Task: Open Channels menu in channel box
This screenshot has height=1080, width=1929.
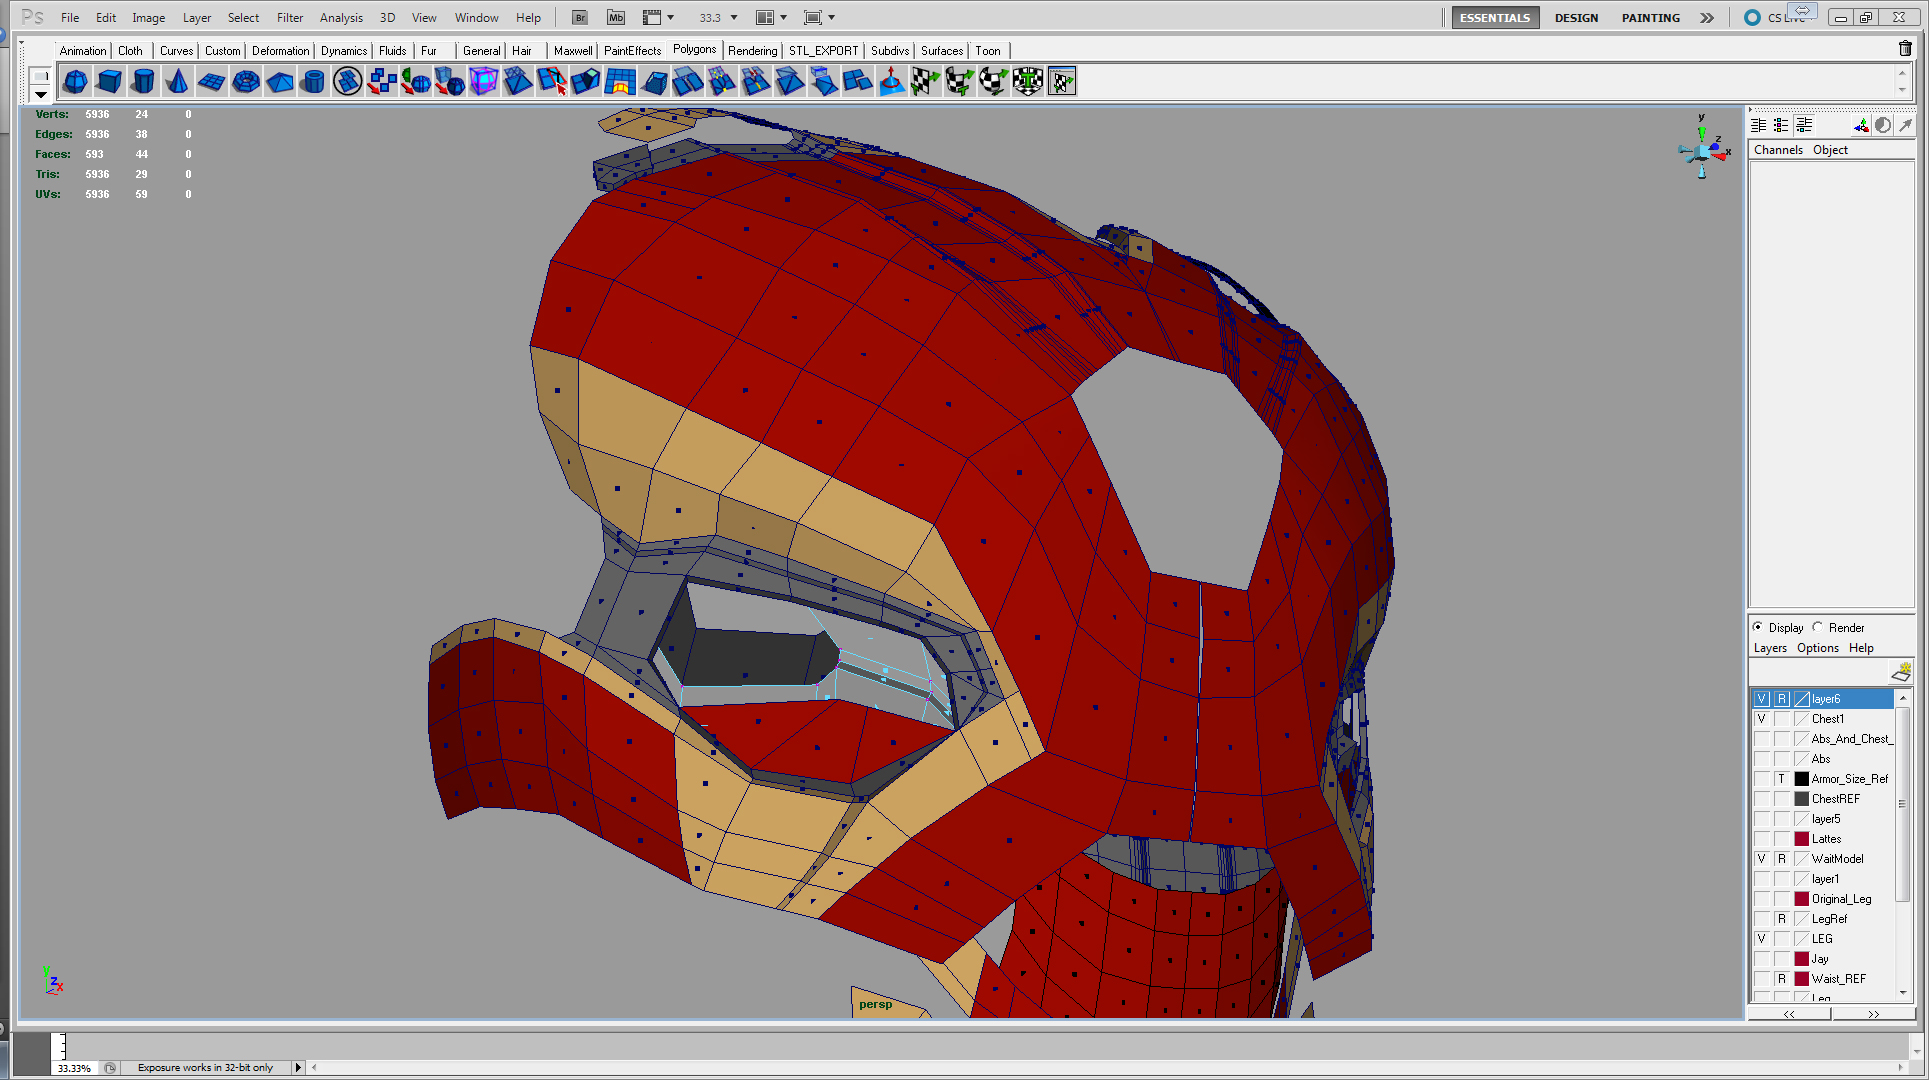Action: [x=1778, y=149]
